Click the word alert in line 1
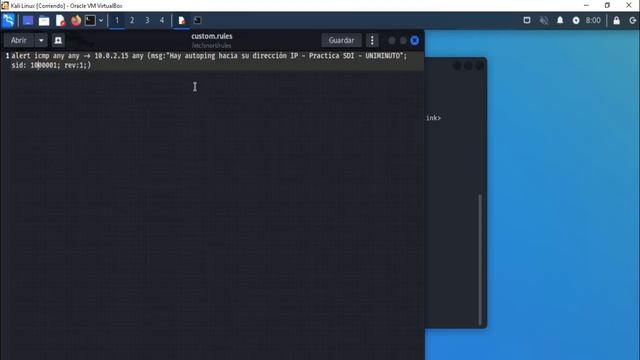 [x=21, y=56]
